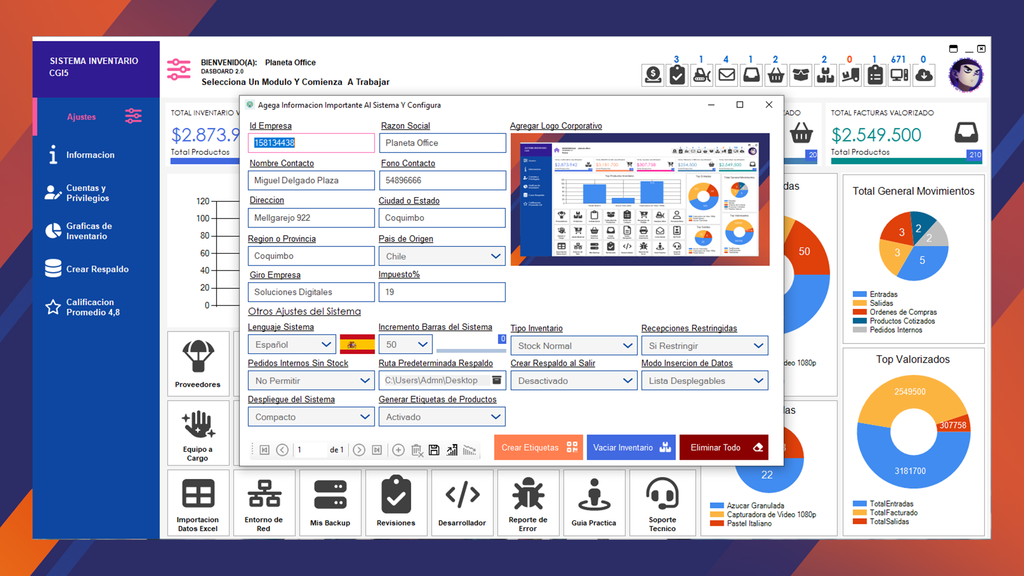1024x576 pixels.
Task: Click the Eliminar Todo button
Action: click(x=725, y=448)
